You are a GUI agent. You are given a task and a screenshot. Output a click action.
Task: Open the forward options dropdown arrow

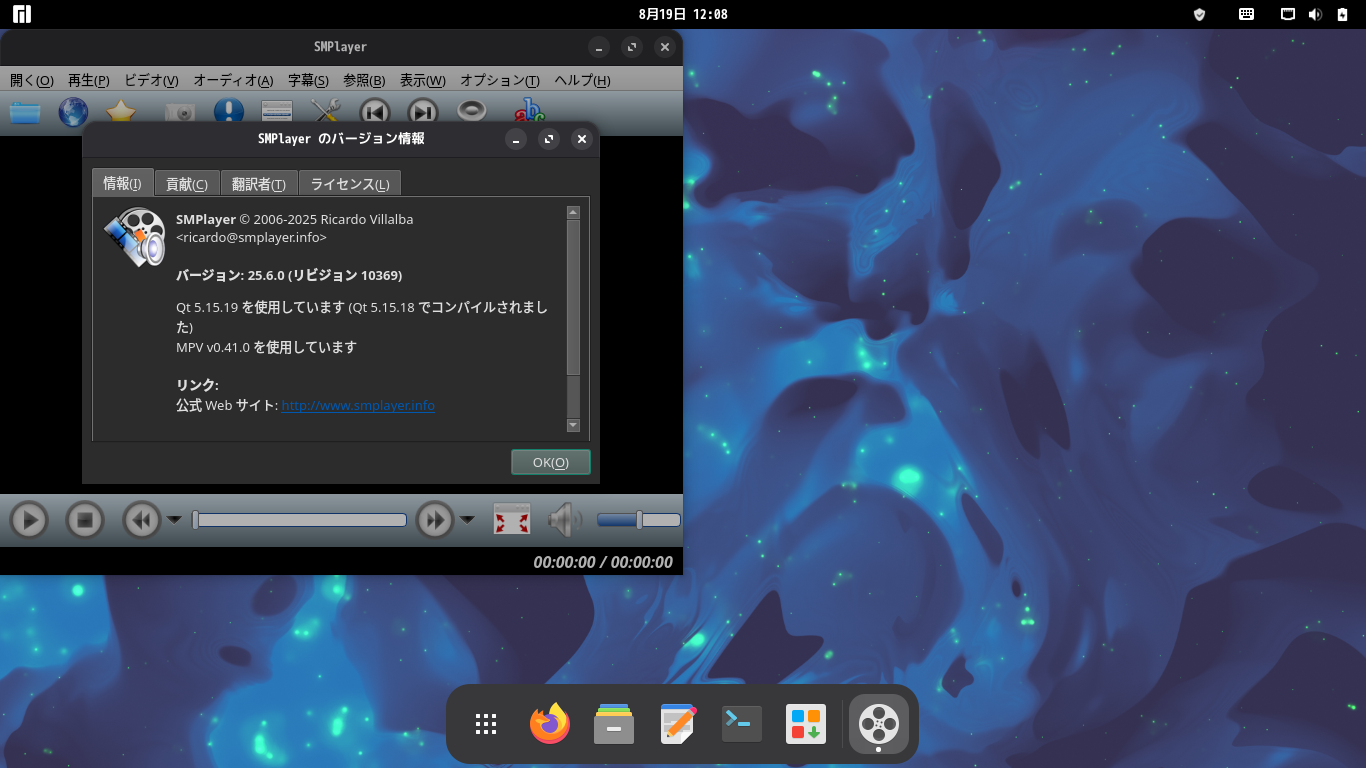[467, 520]
